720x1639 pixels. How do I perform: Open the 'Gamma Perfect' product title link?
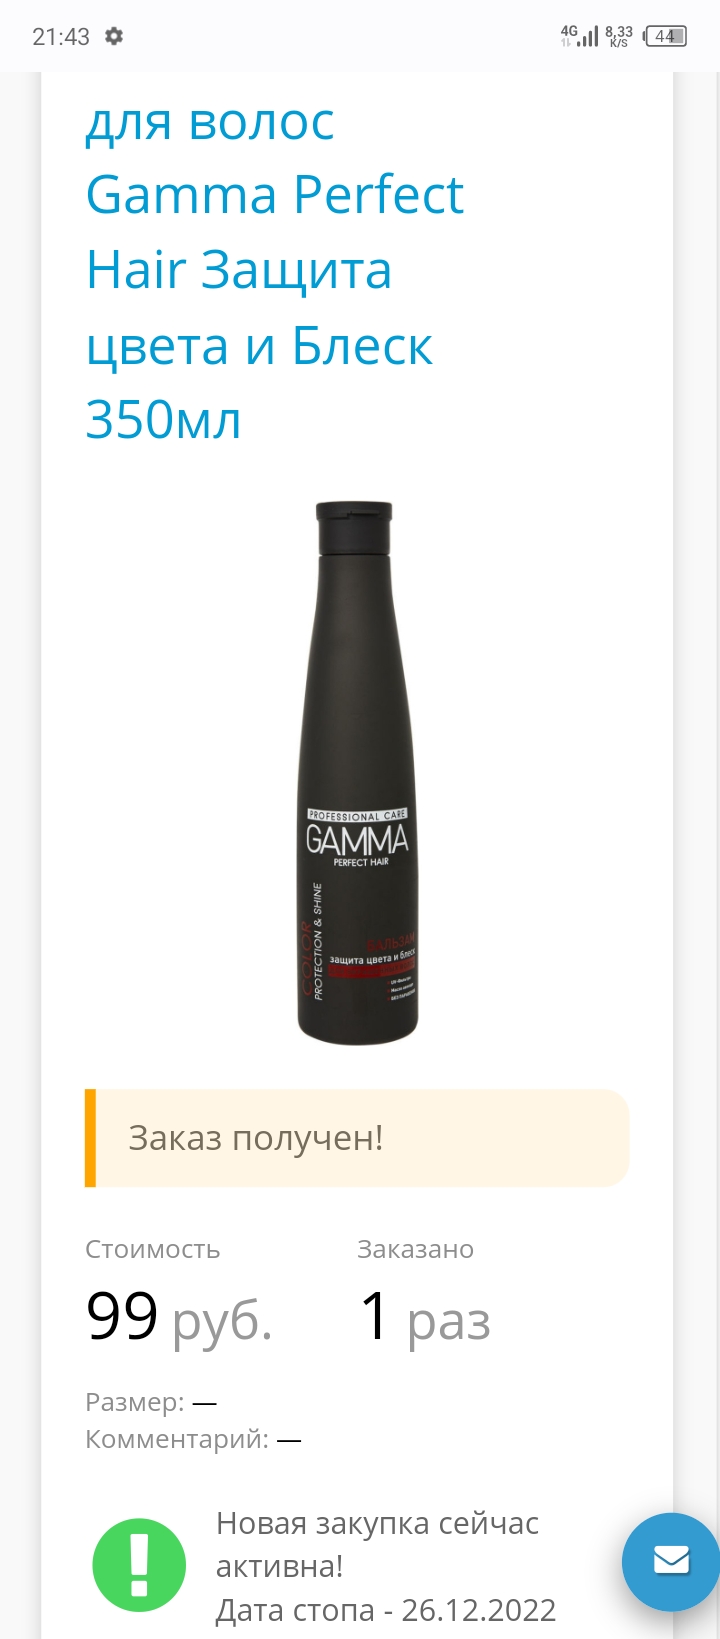274,194
